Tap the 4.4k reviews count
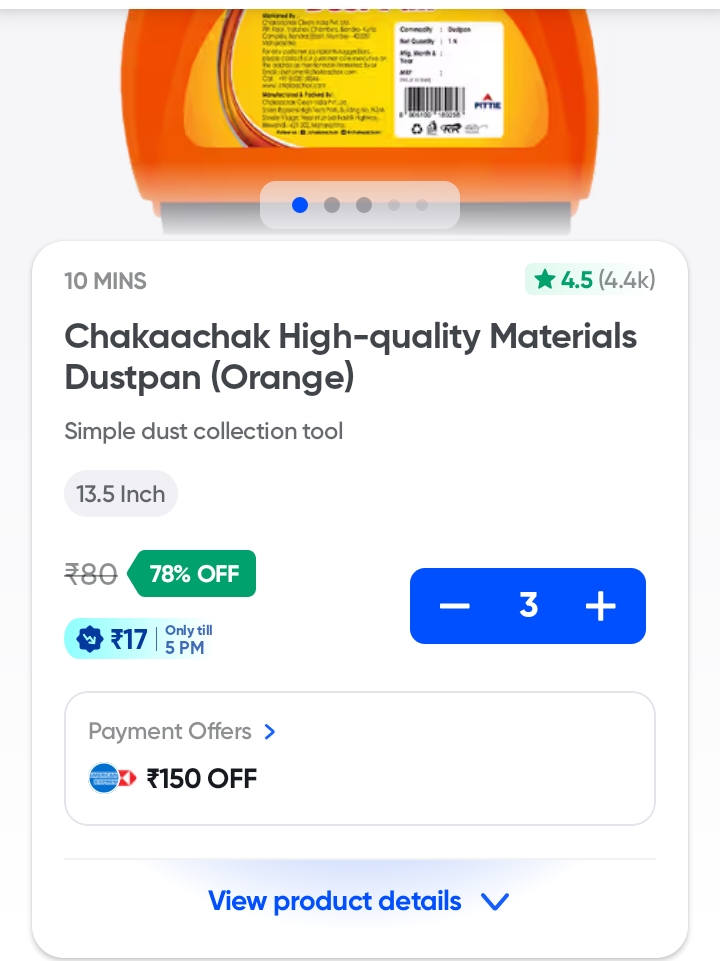Image resolution: width=720 pixels, height=961 pixels. (626, 280)
